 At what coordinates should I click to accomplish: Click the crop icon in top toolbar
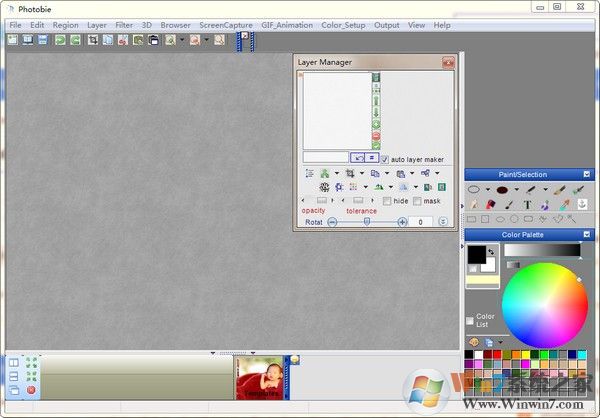[x=92, y=41]
